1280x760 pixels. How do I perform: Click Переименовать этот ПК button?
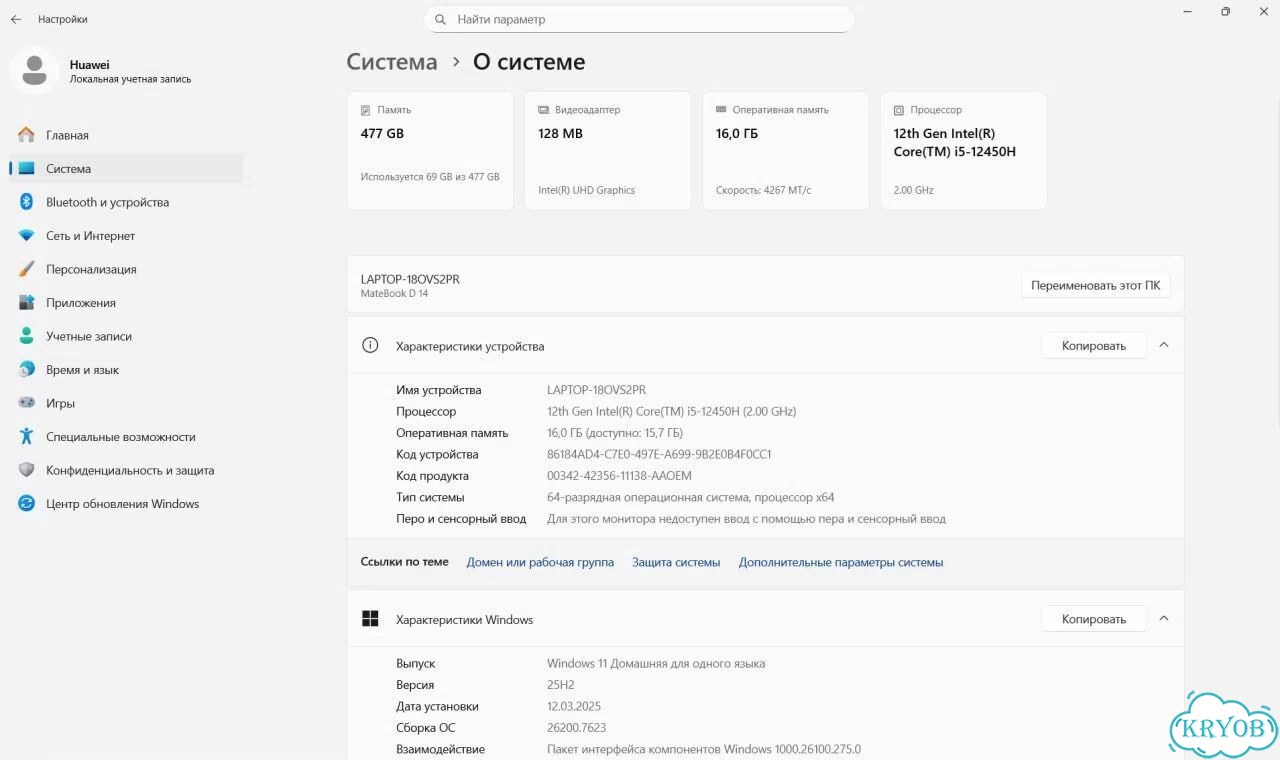pos(1095,285)
